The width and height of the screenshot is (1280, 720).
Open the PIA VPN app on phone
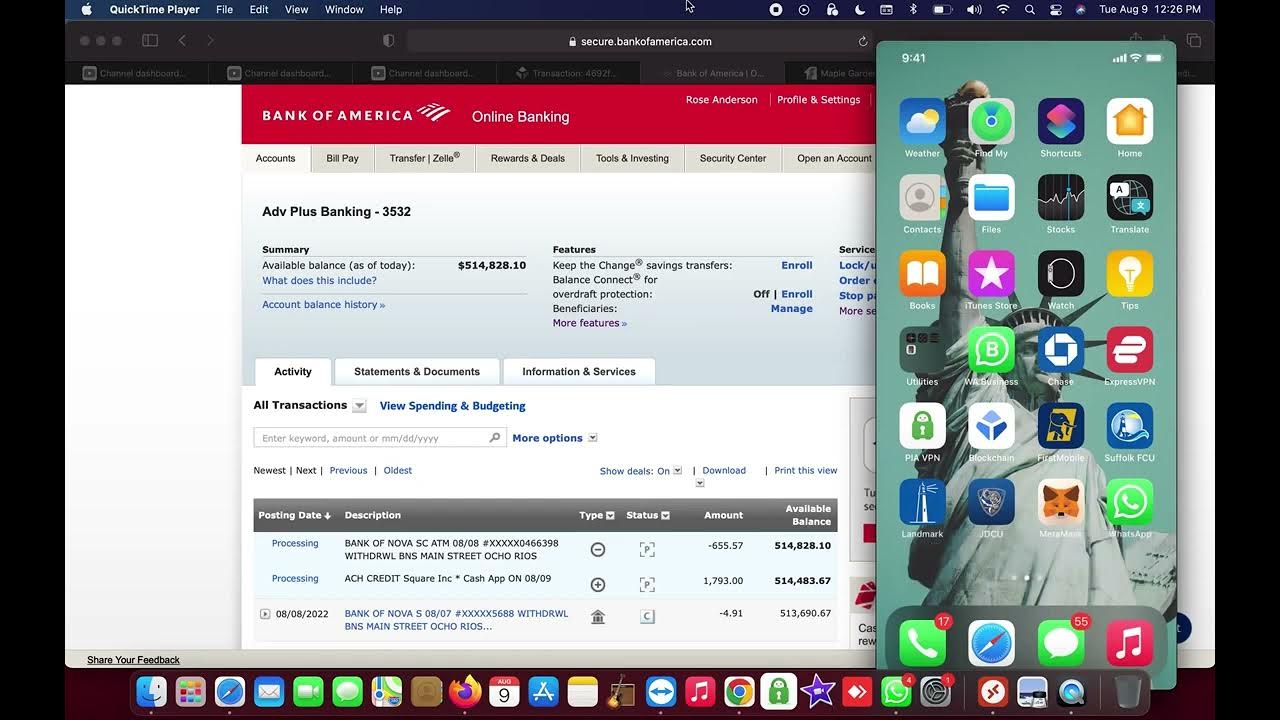pyautogui.click(x=922, y=426)
